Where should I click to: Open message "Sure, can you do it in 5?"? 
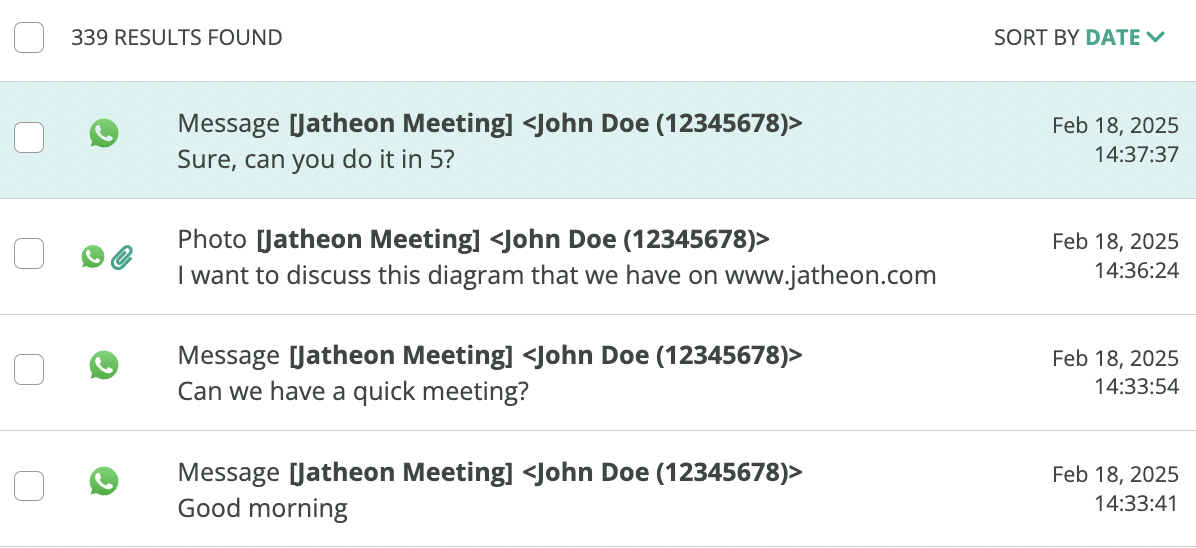coord(598,140)
